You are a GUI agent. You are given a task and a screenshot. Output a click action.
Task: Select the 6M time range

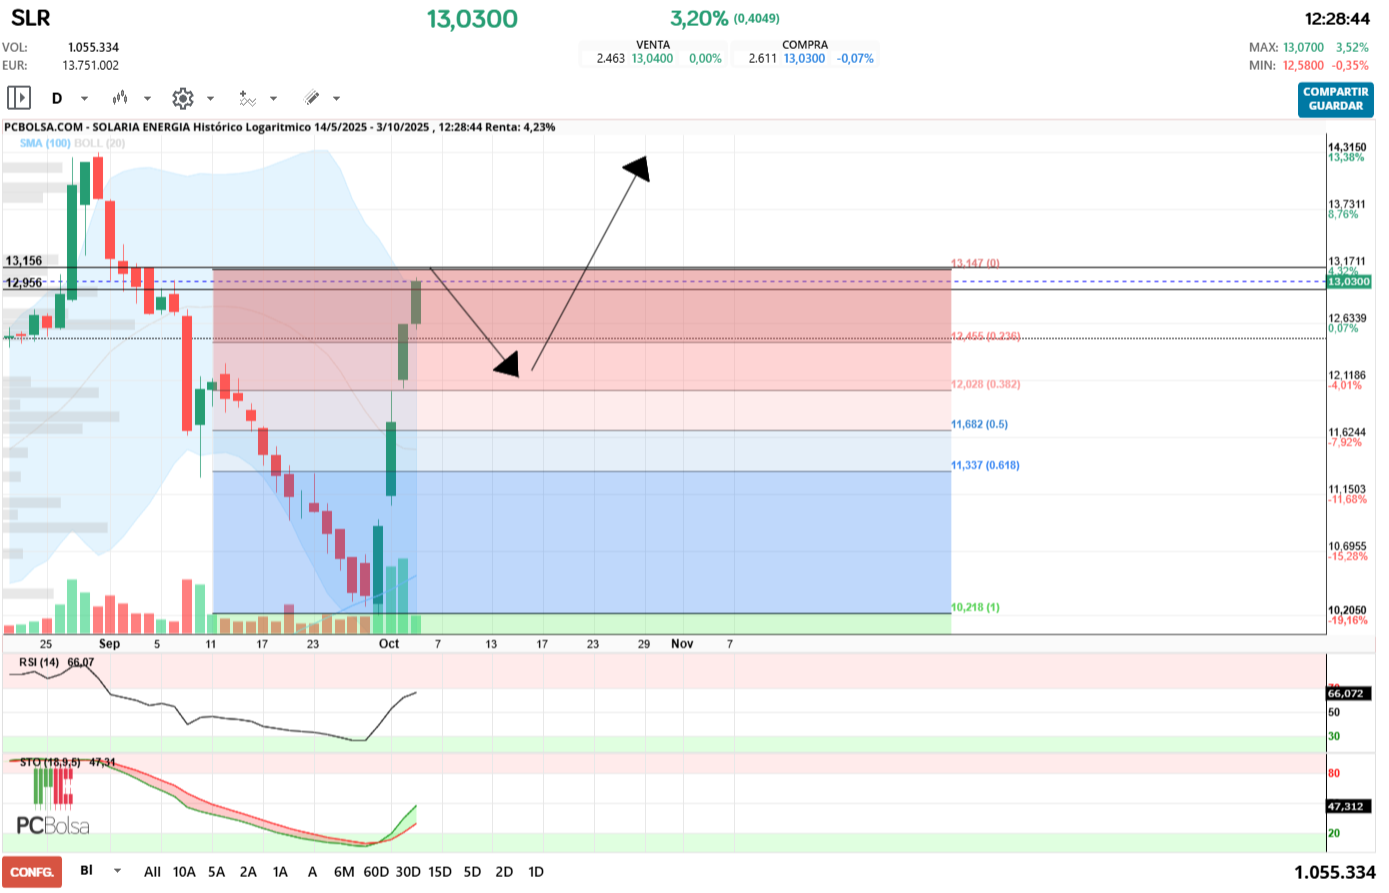pos(343,872)
